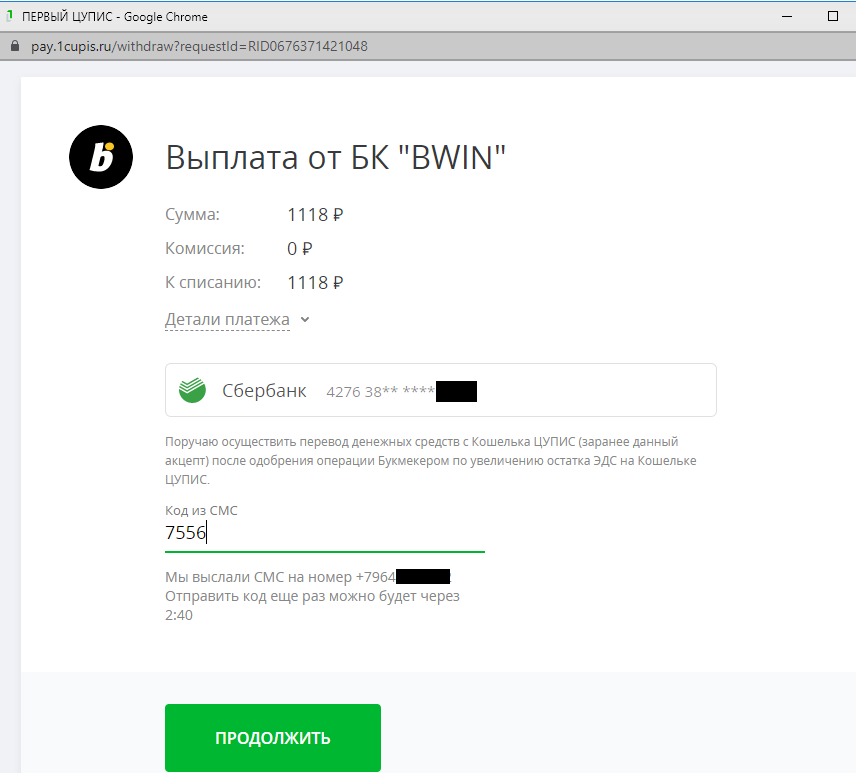Screen dimensions: 856x773
Task: Maximize the Chrome window
Action: 833,16
